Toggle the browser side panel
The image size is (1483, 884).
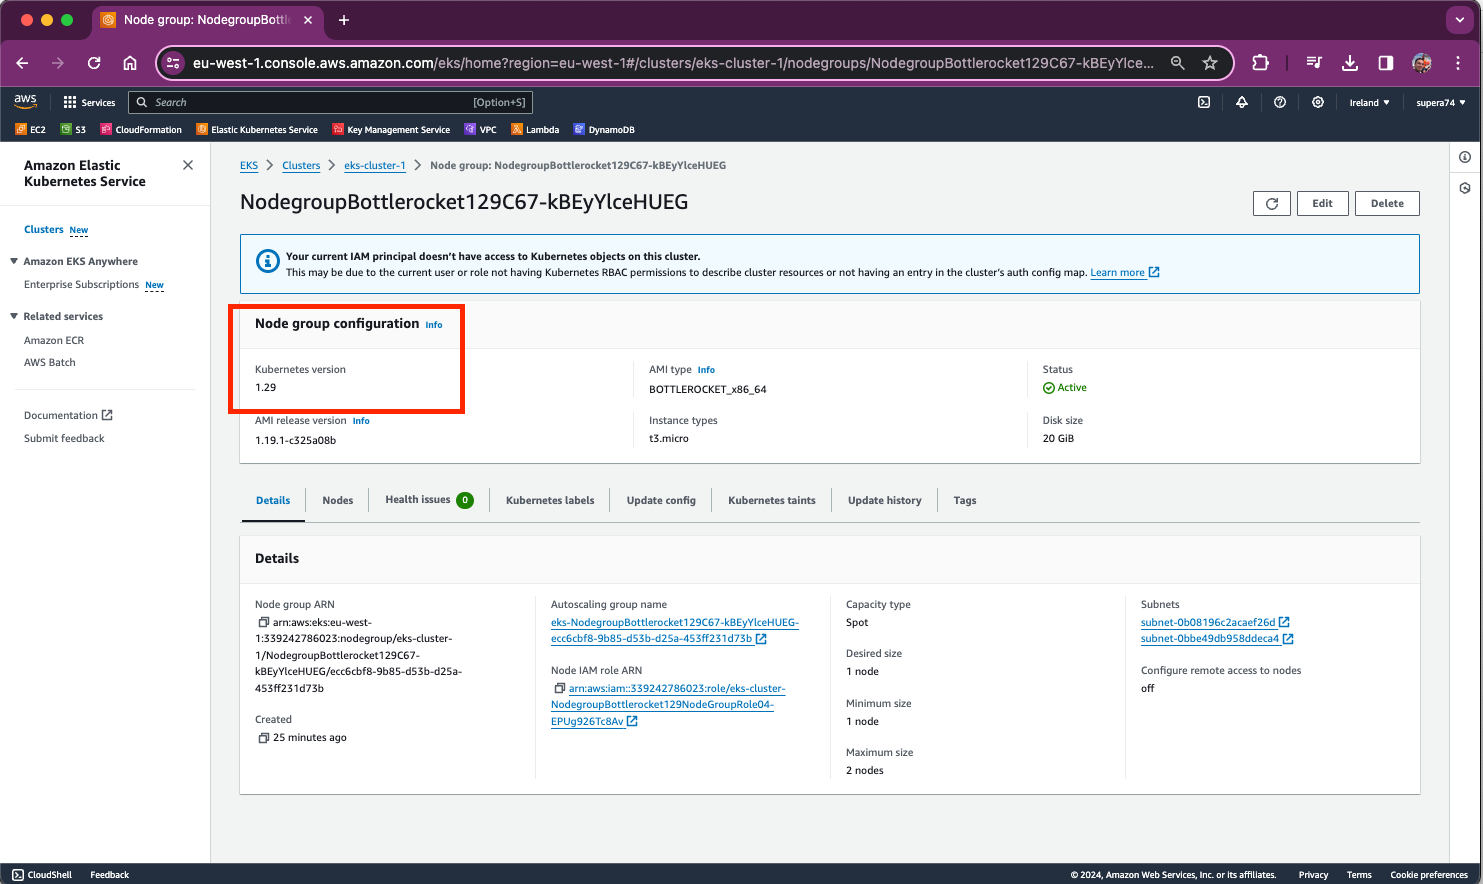click(x=1386, y=63)
